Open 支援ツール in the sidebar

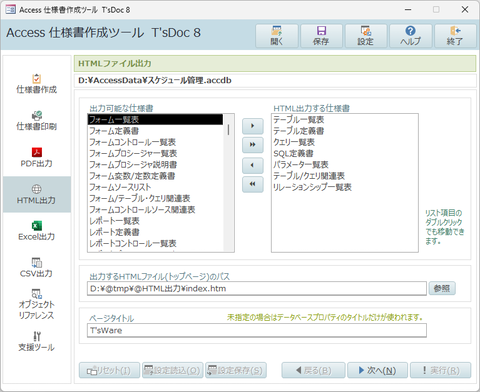(37, 341)
